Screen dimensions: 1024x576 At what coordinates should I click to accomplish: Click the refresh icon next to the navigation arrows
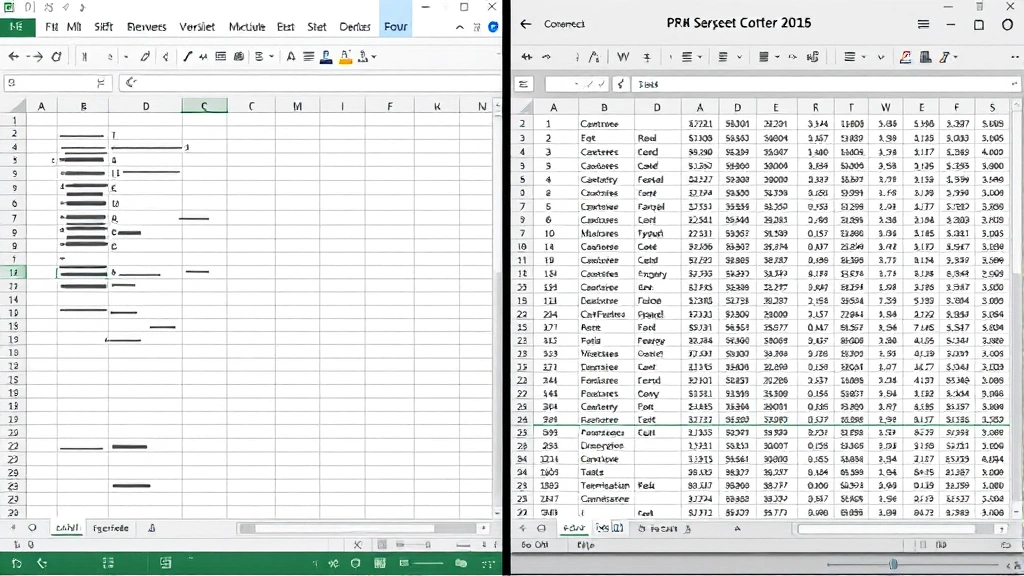[56, 57]
